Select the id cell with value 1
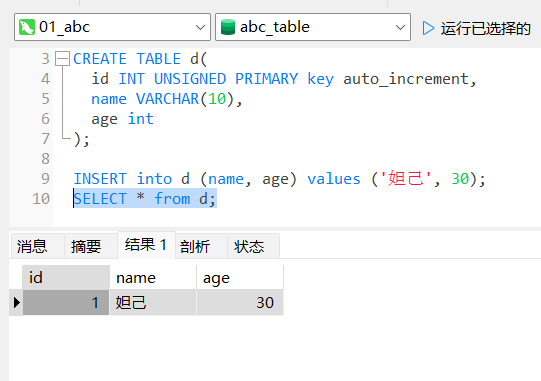Image resolution: width=541 pixels, height=381 pixels. point(66,302)
